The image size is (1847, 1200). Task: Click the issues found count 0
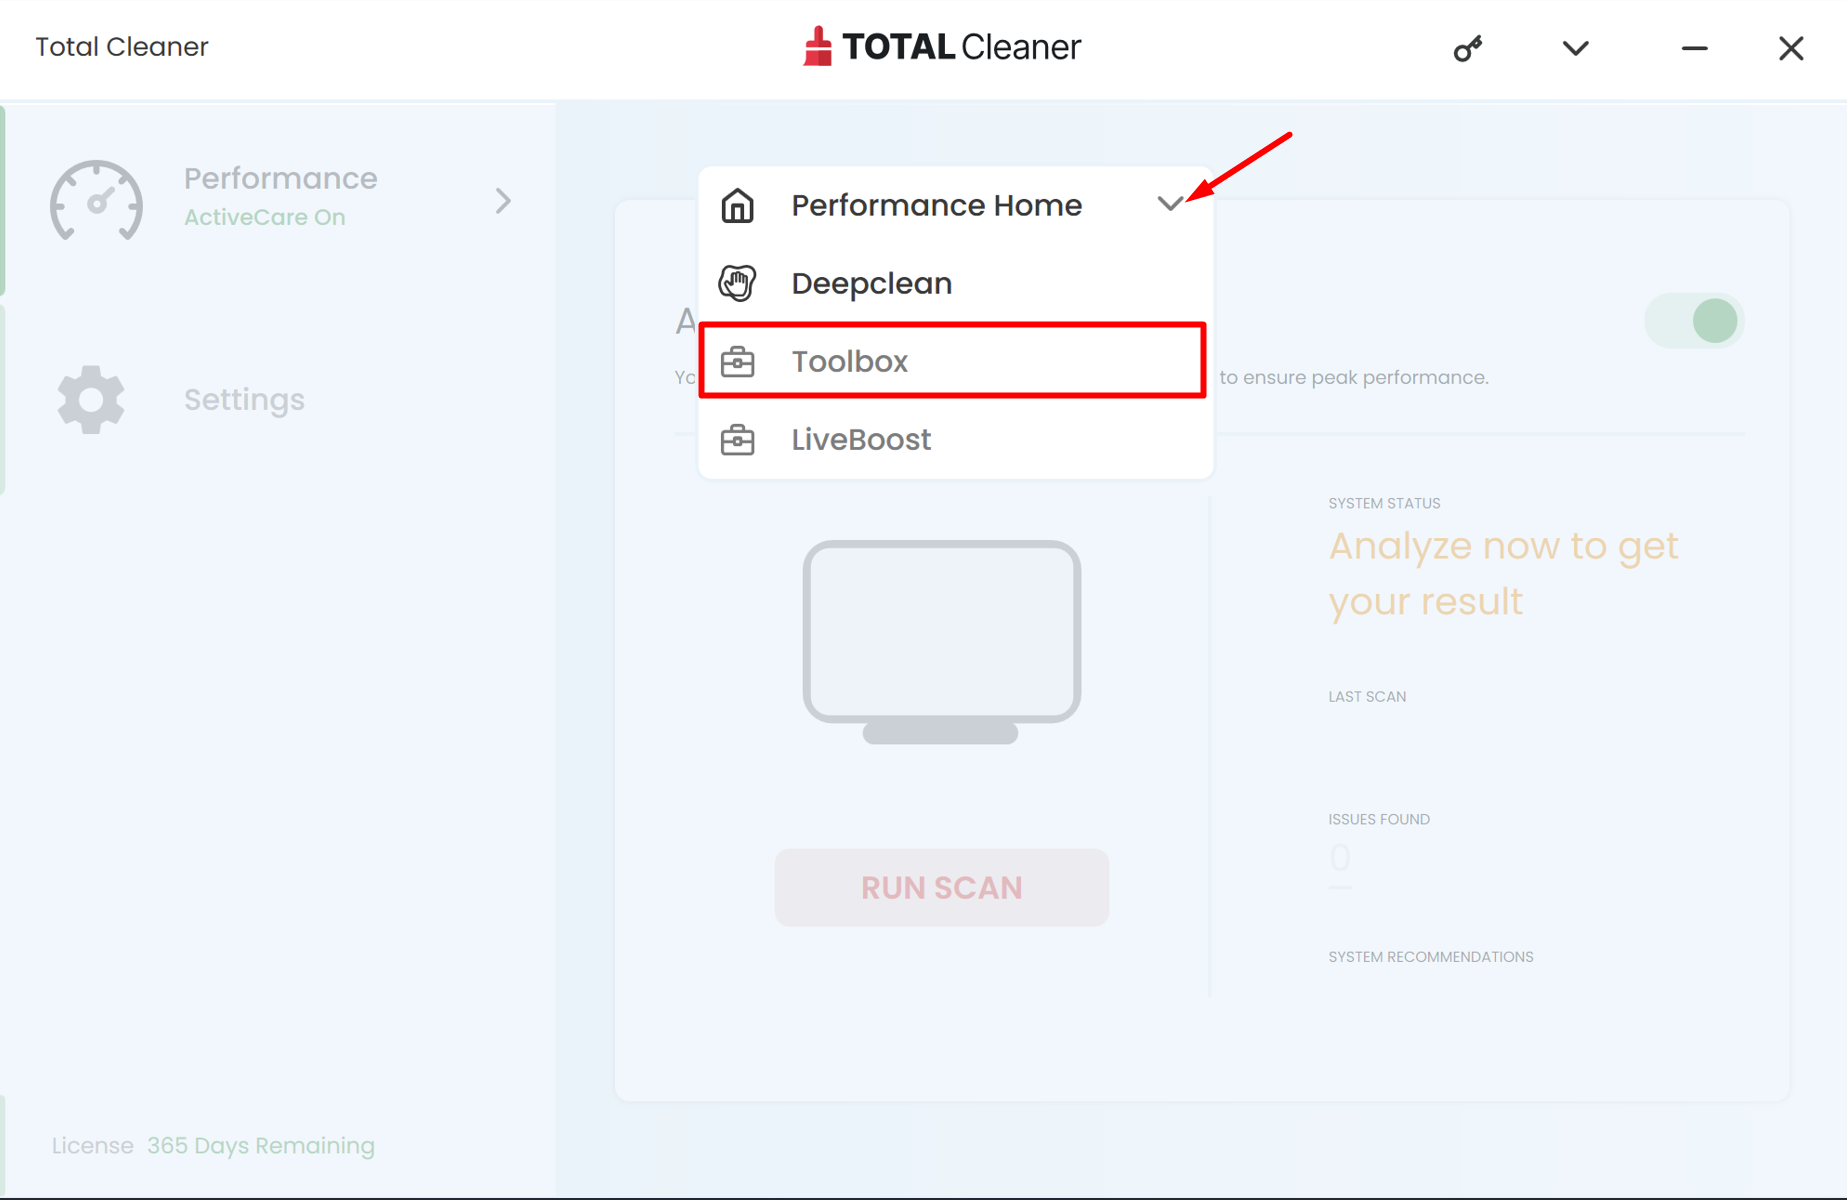pos(1340,858)
